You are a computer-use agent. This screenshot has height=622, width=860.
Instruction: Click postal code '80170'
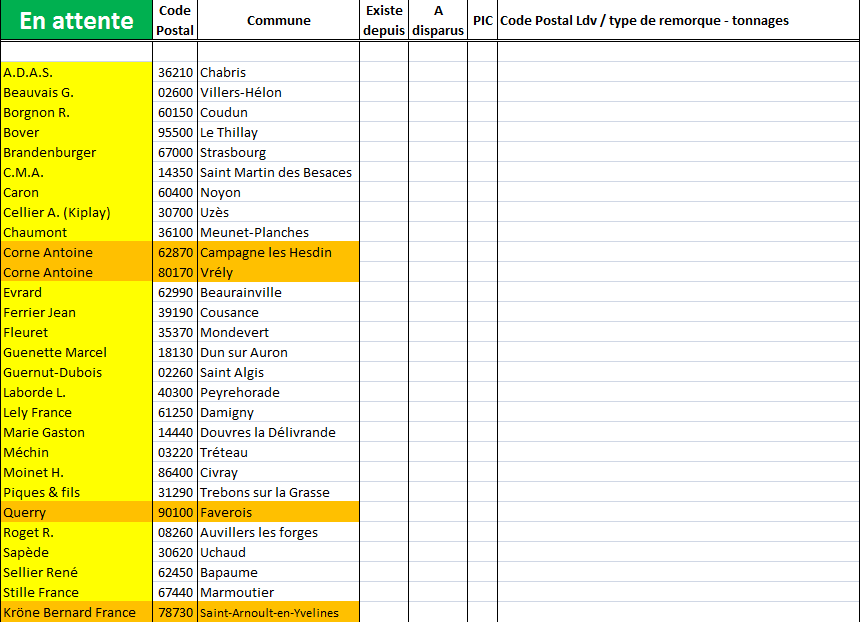tap(175, 273)
